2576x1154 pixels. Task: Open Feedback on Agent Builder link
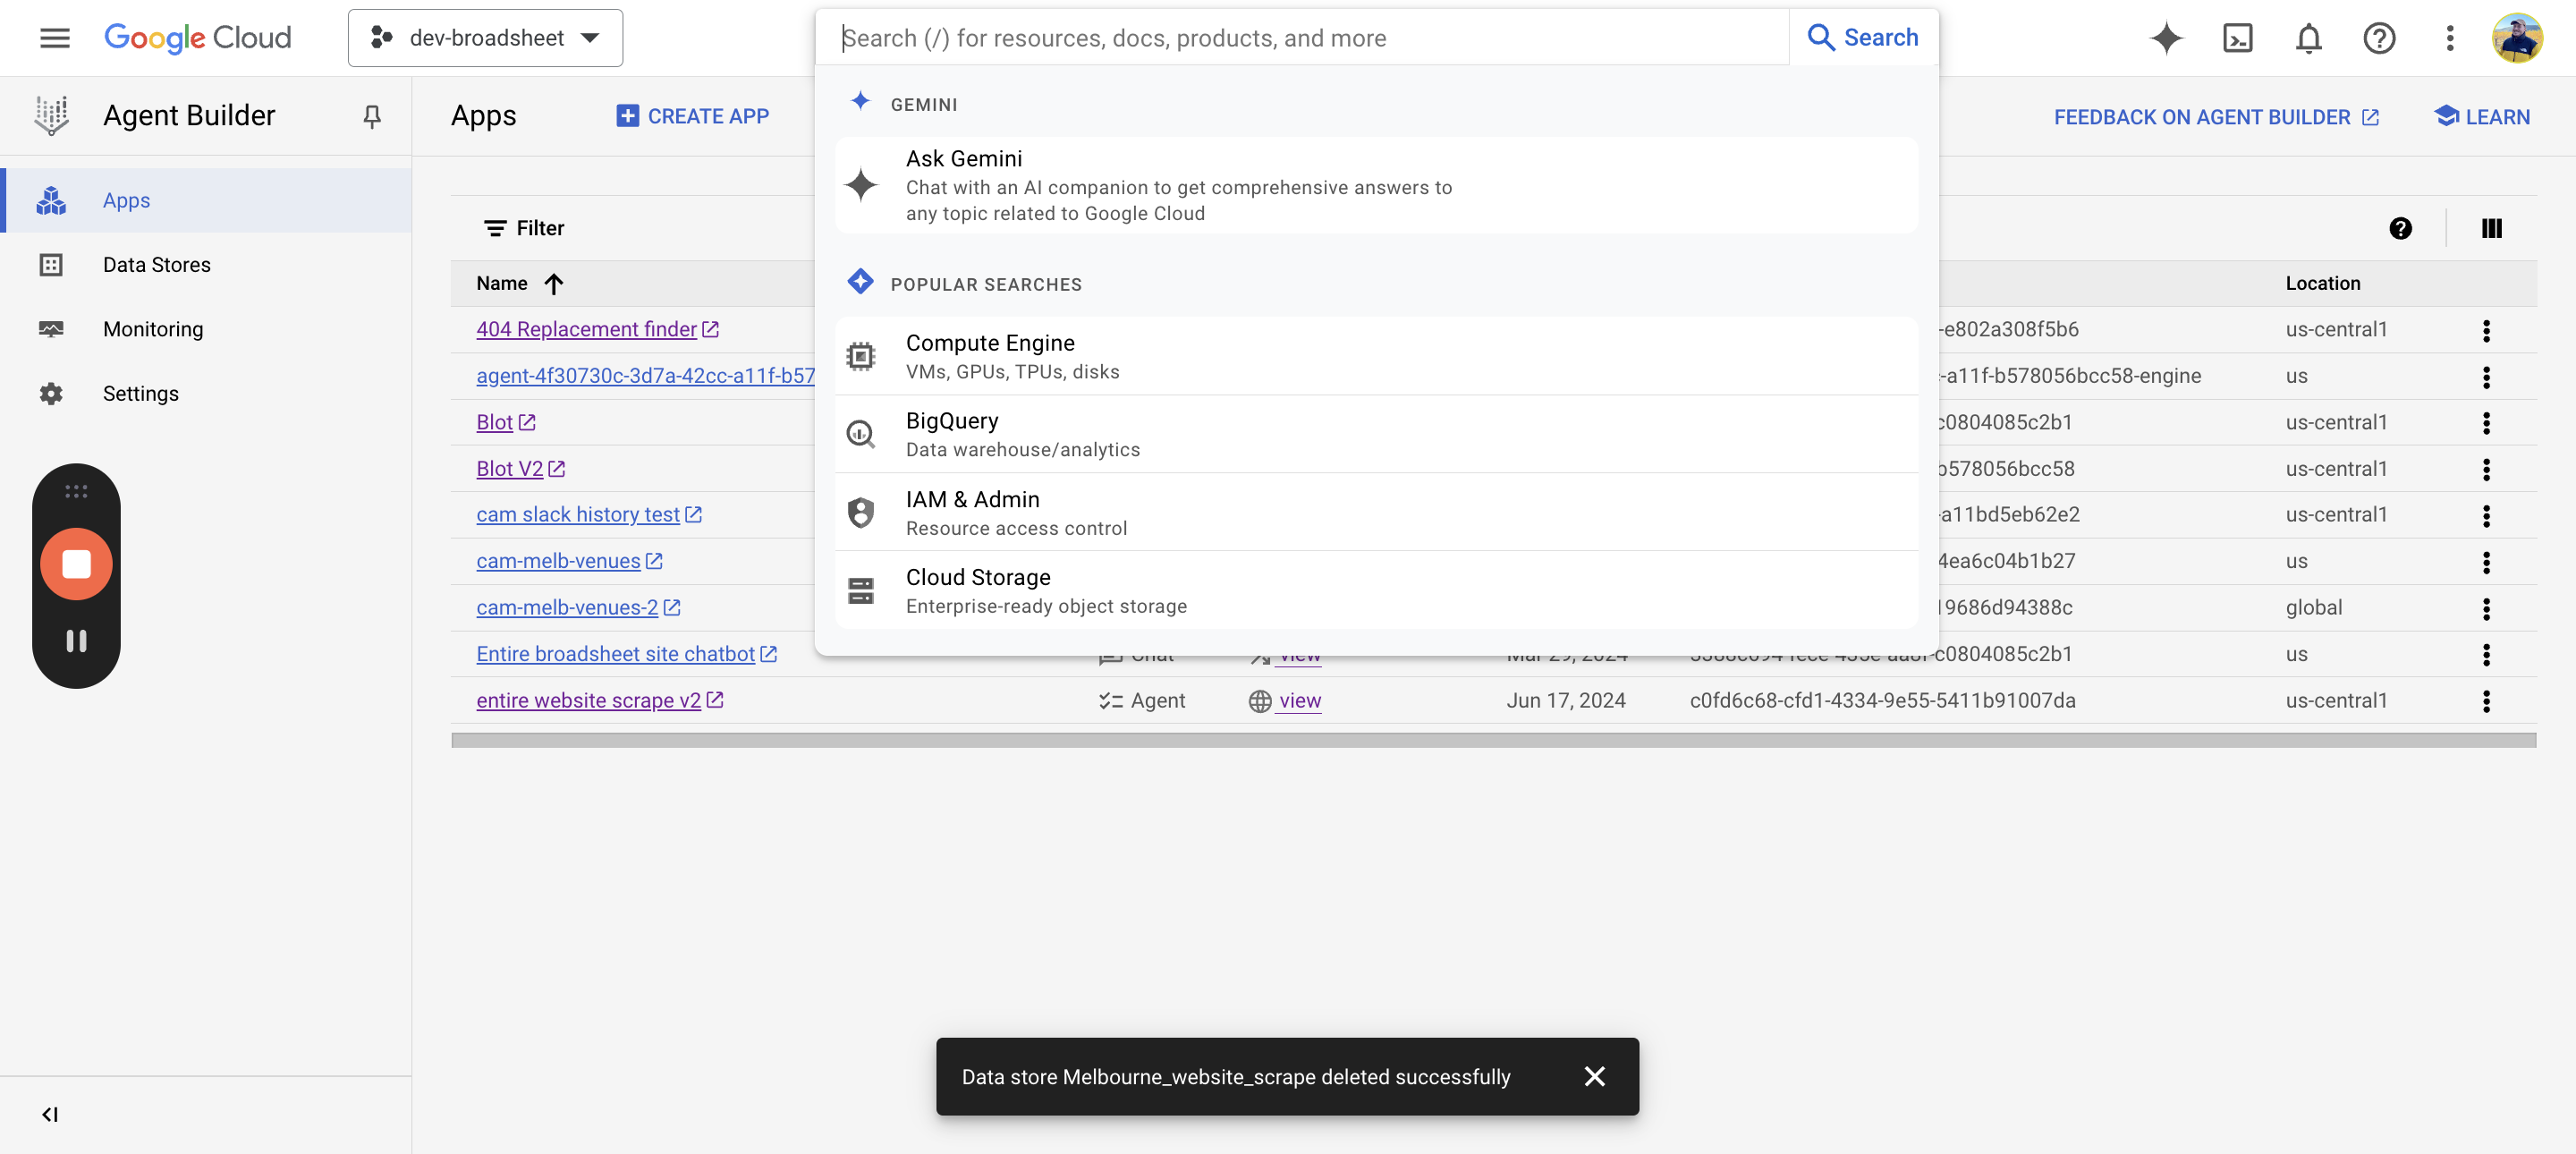[2216, 117]
